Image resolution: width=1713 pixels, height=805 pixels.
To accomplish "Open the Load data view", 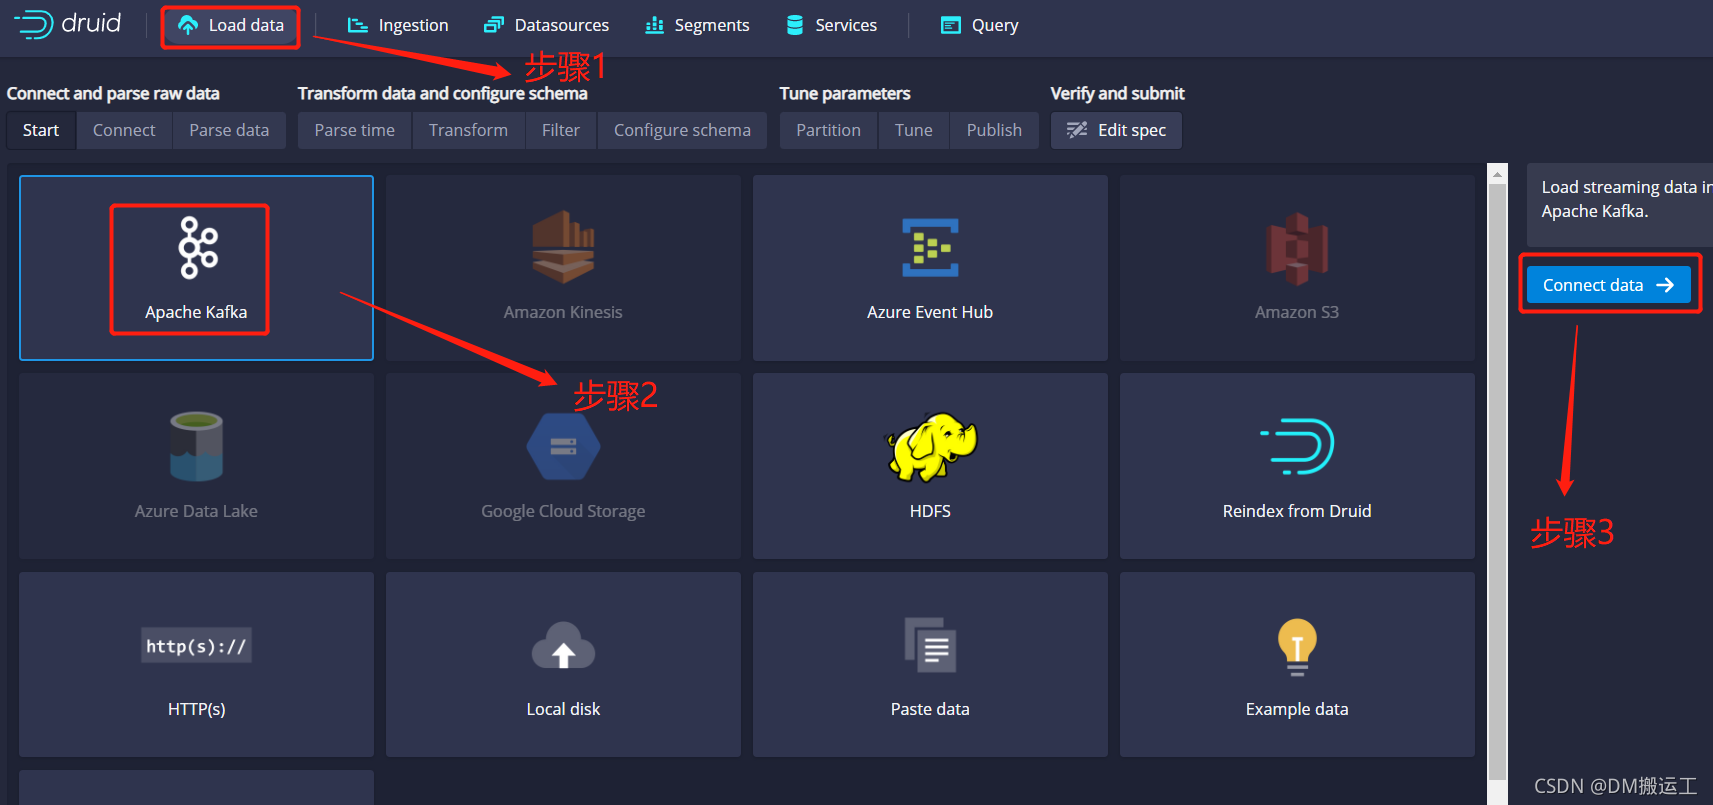I will tap(230, 25).
